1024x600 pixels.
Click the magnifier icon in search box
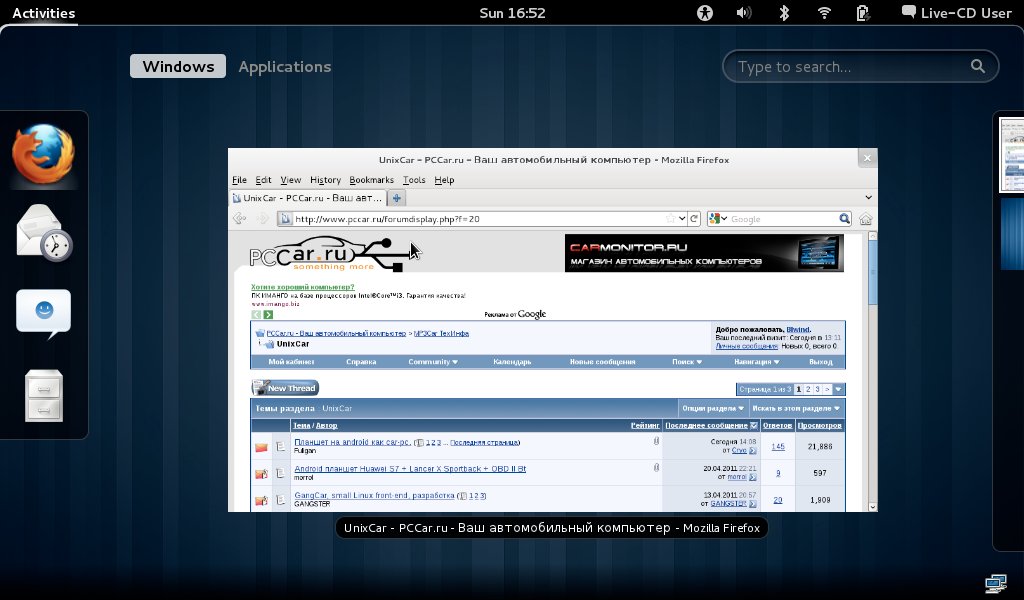977,67
